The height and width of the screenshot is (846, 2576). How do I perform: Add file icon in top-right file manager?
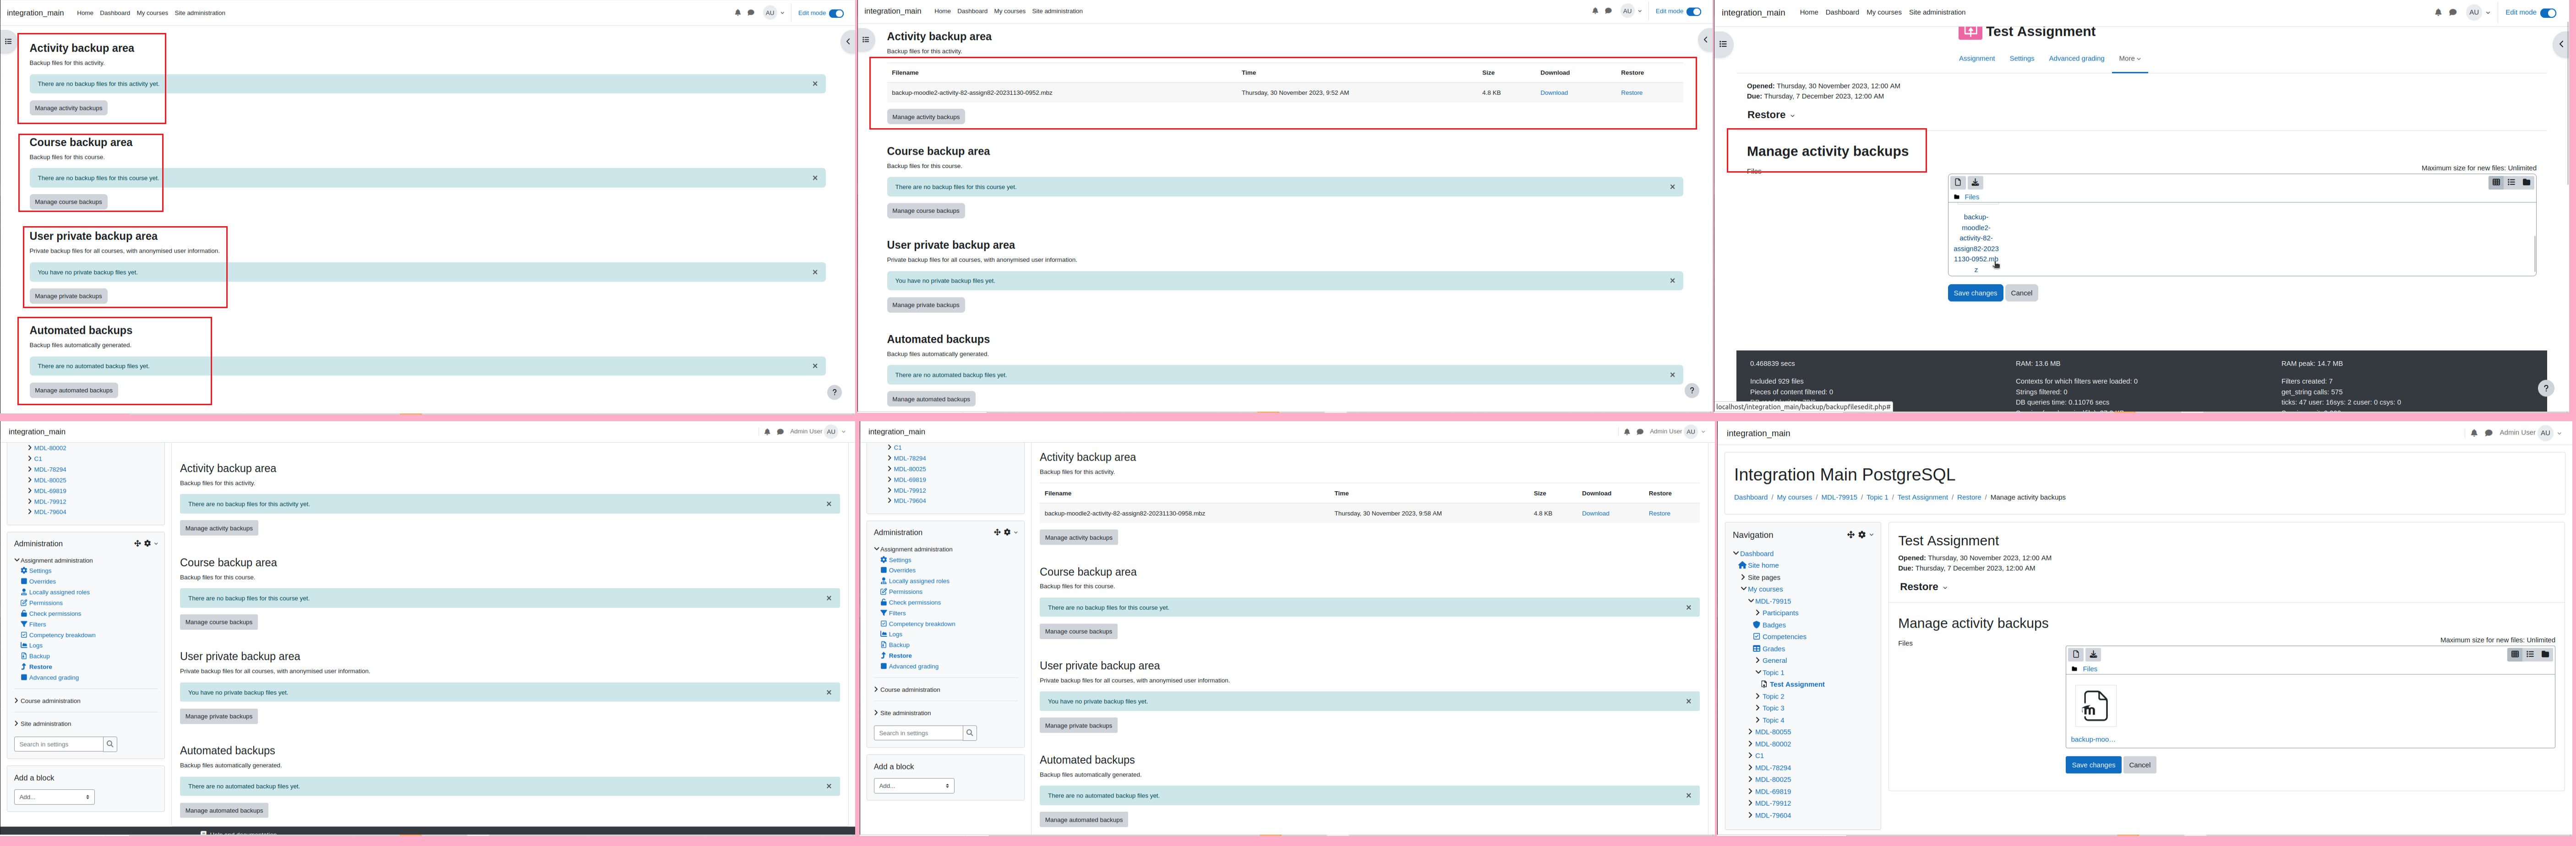tap(1958, 183)
